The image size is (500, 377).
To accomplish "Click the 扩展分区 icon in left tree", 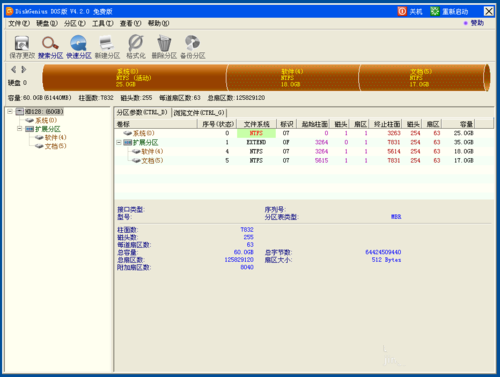I will (x=30, y=129).
